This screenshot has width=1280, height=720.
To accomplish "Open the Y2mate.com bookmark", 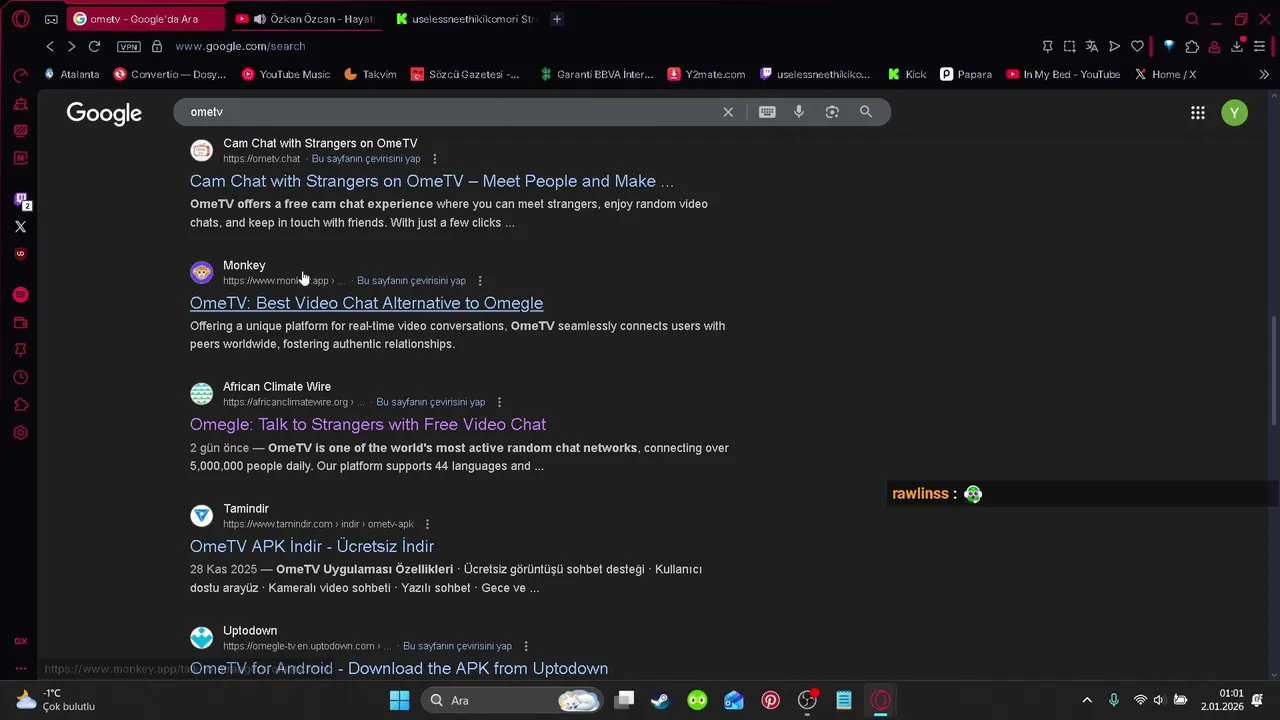I will (706, 74).
